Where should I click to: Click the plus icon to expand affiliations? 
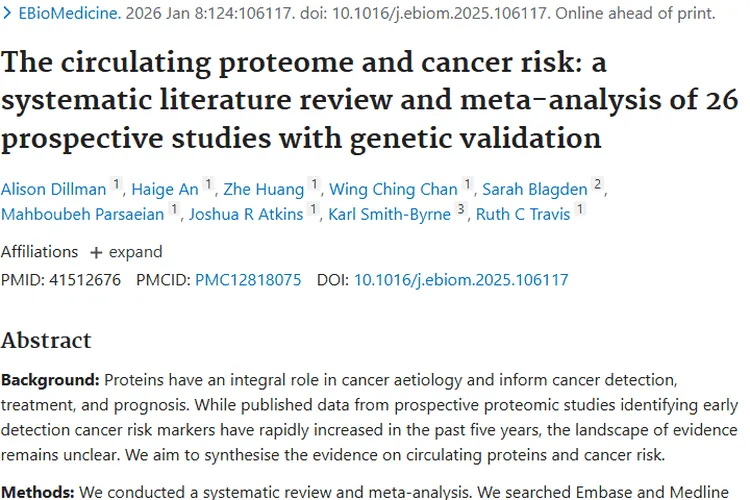click(x=96, y=252)
